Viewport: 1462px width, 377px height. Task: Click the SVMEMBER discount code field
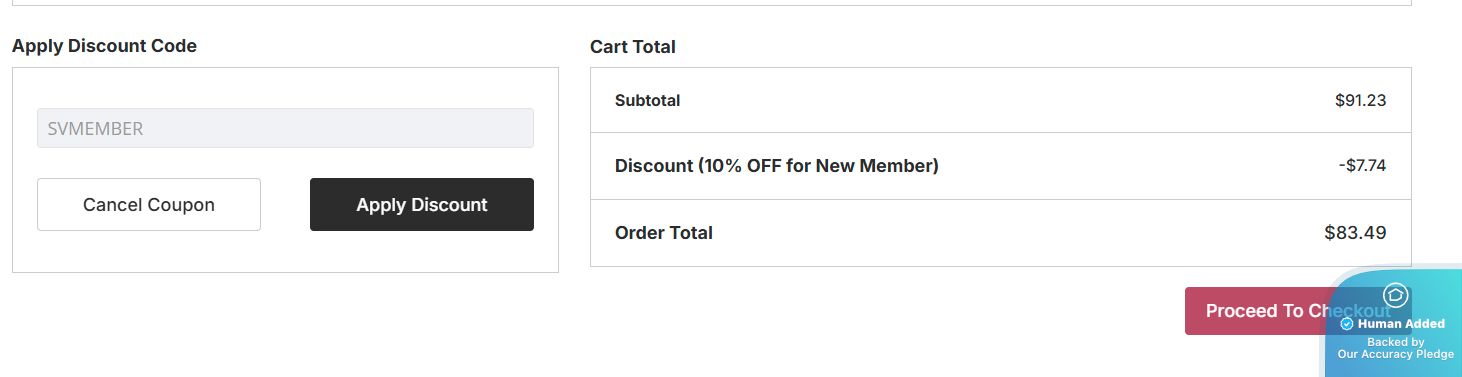285,128
